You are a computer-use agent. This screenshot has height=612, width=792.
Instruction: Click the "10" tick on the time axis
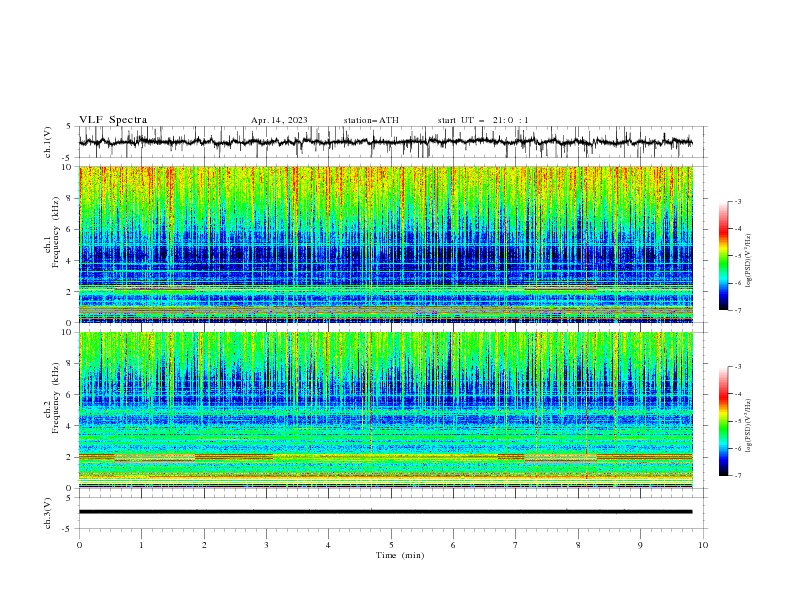[703, 545]
